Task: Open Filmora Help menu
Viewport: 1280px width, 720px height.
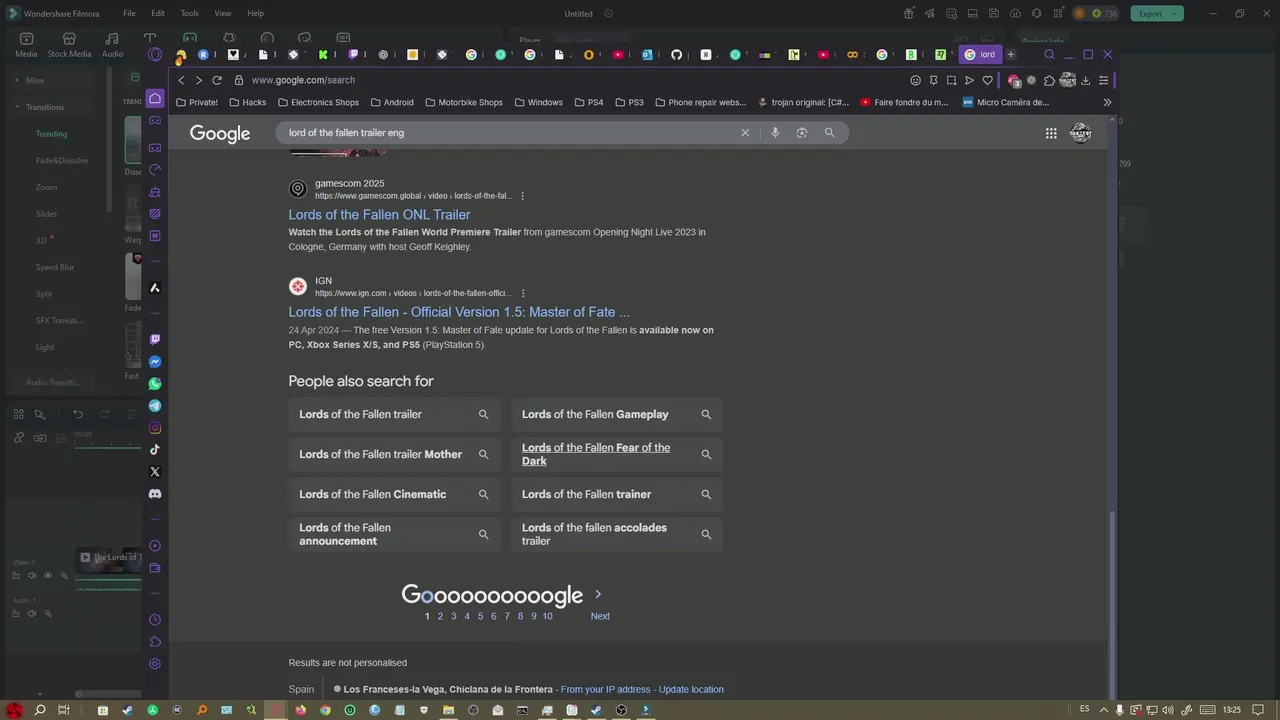Action: (256, 14)
